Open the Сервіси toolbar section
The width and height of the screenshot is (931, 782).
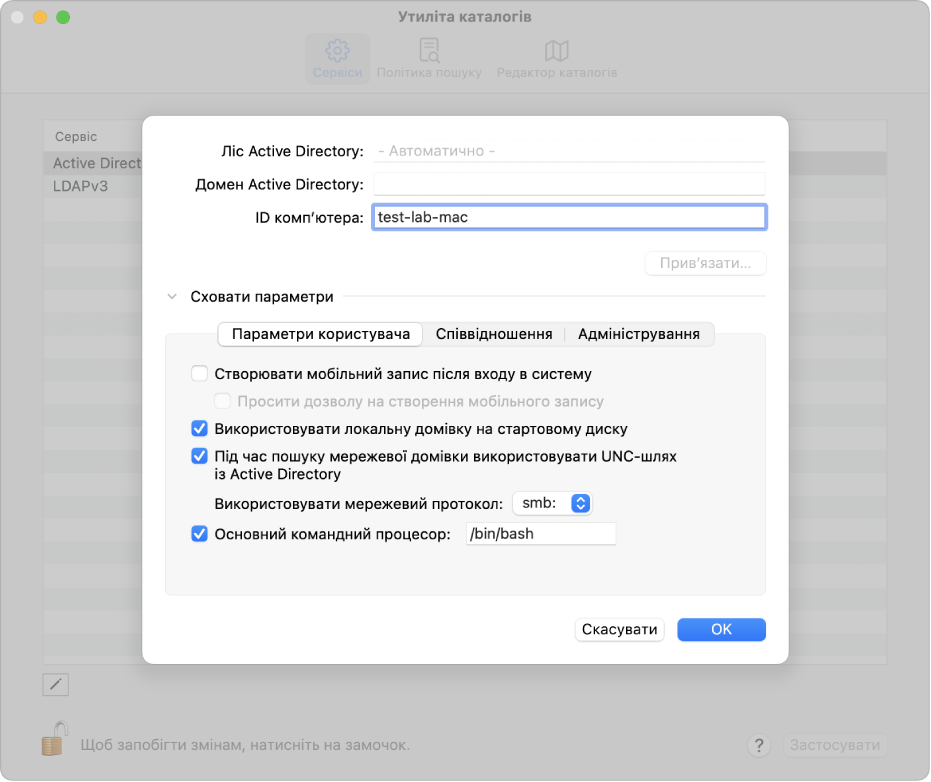tap(337, 59)
